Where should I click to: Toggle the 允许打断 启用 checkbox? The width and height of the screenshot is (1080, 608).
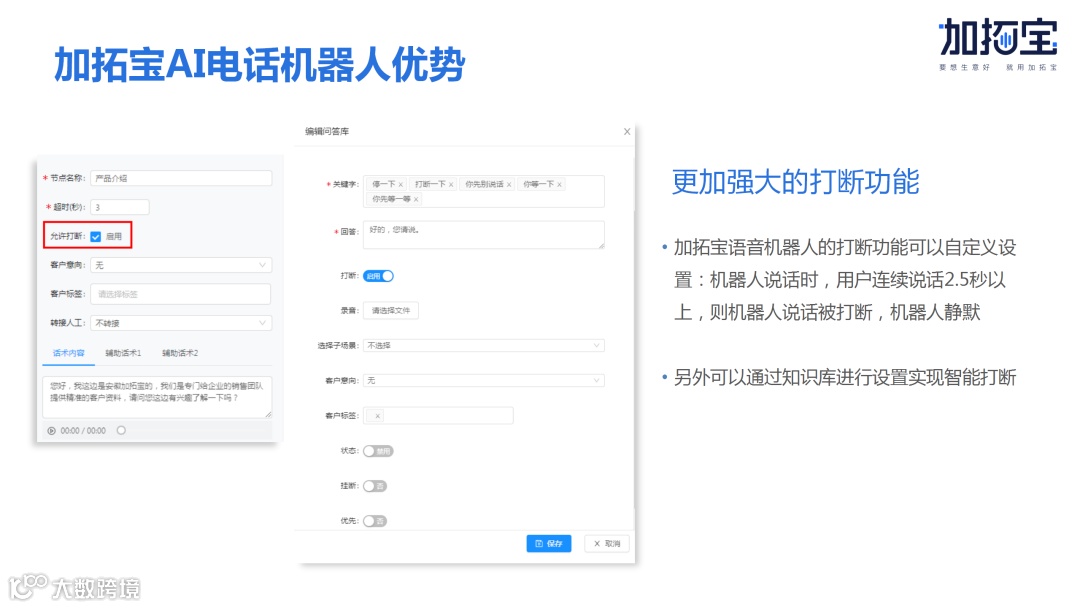96,237
